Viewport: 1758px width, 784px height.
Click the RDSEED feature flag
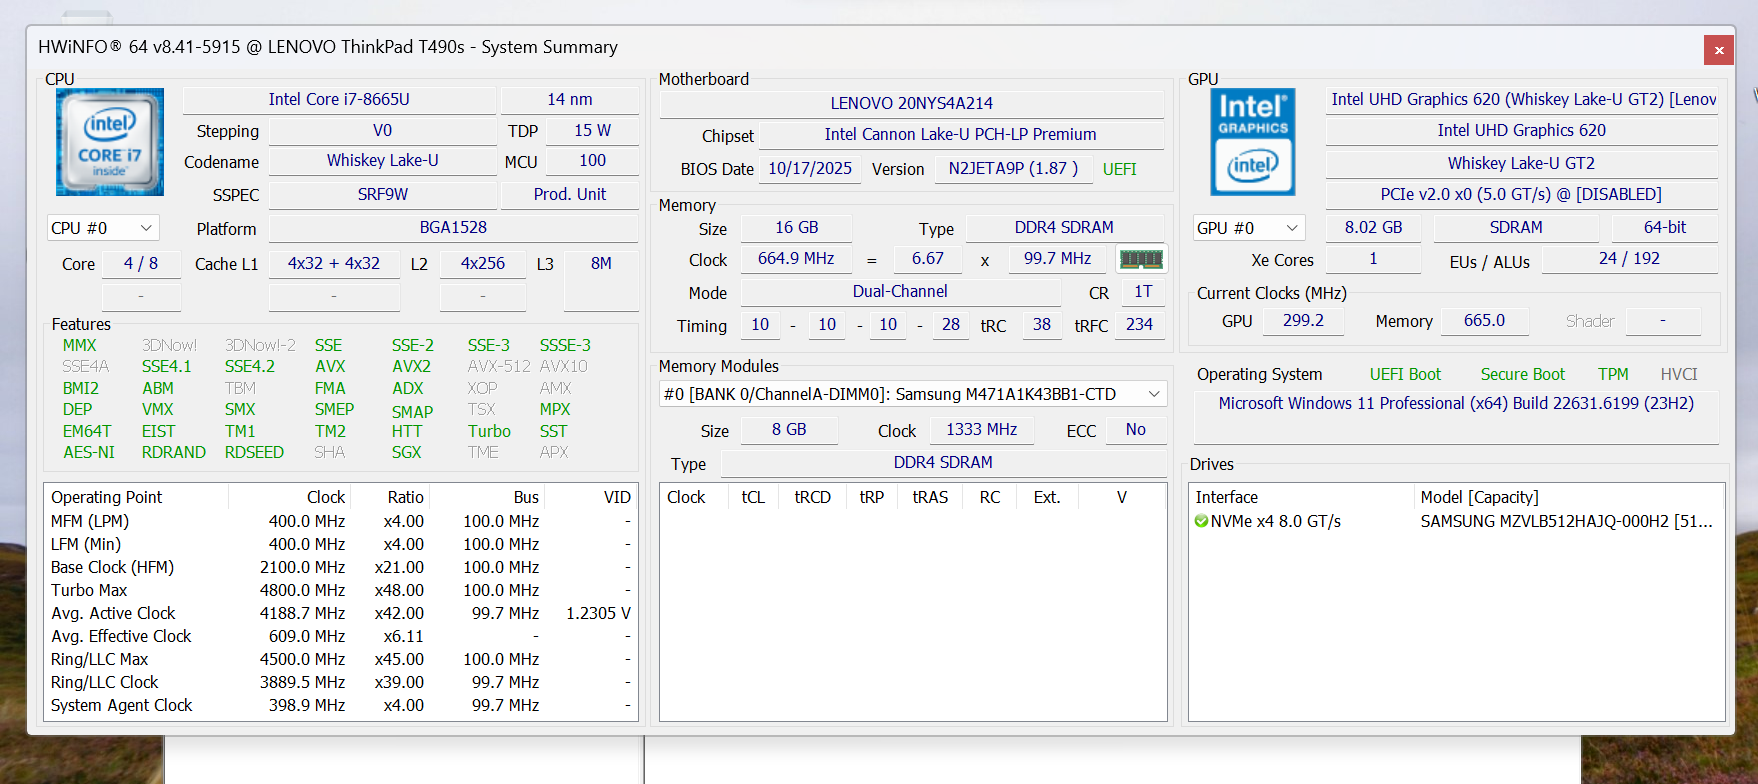(254, 452)
